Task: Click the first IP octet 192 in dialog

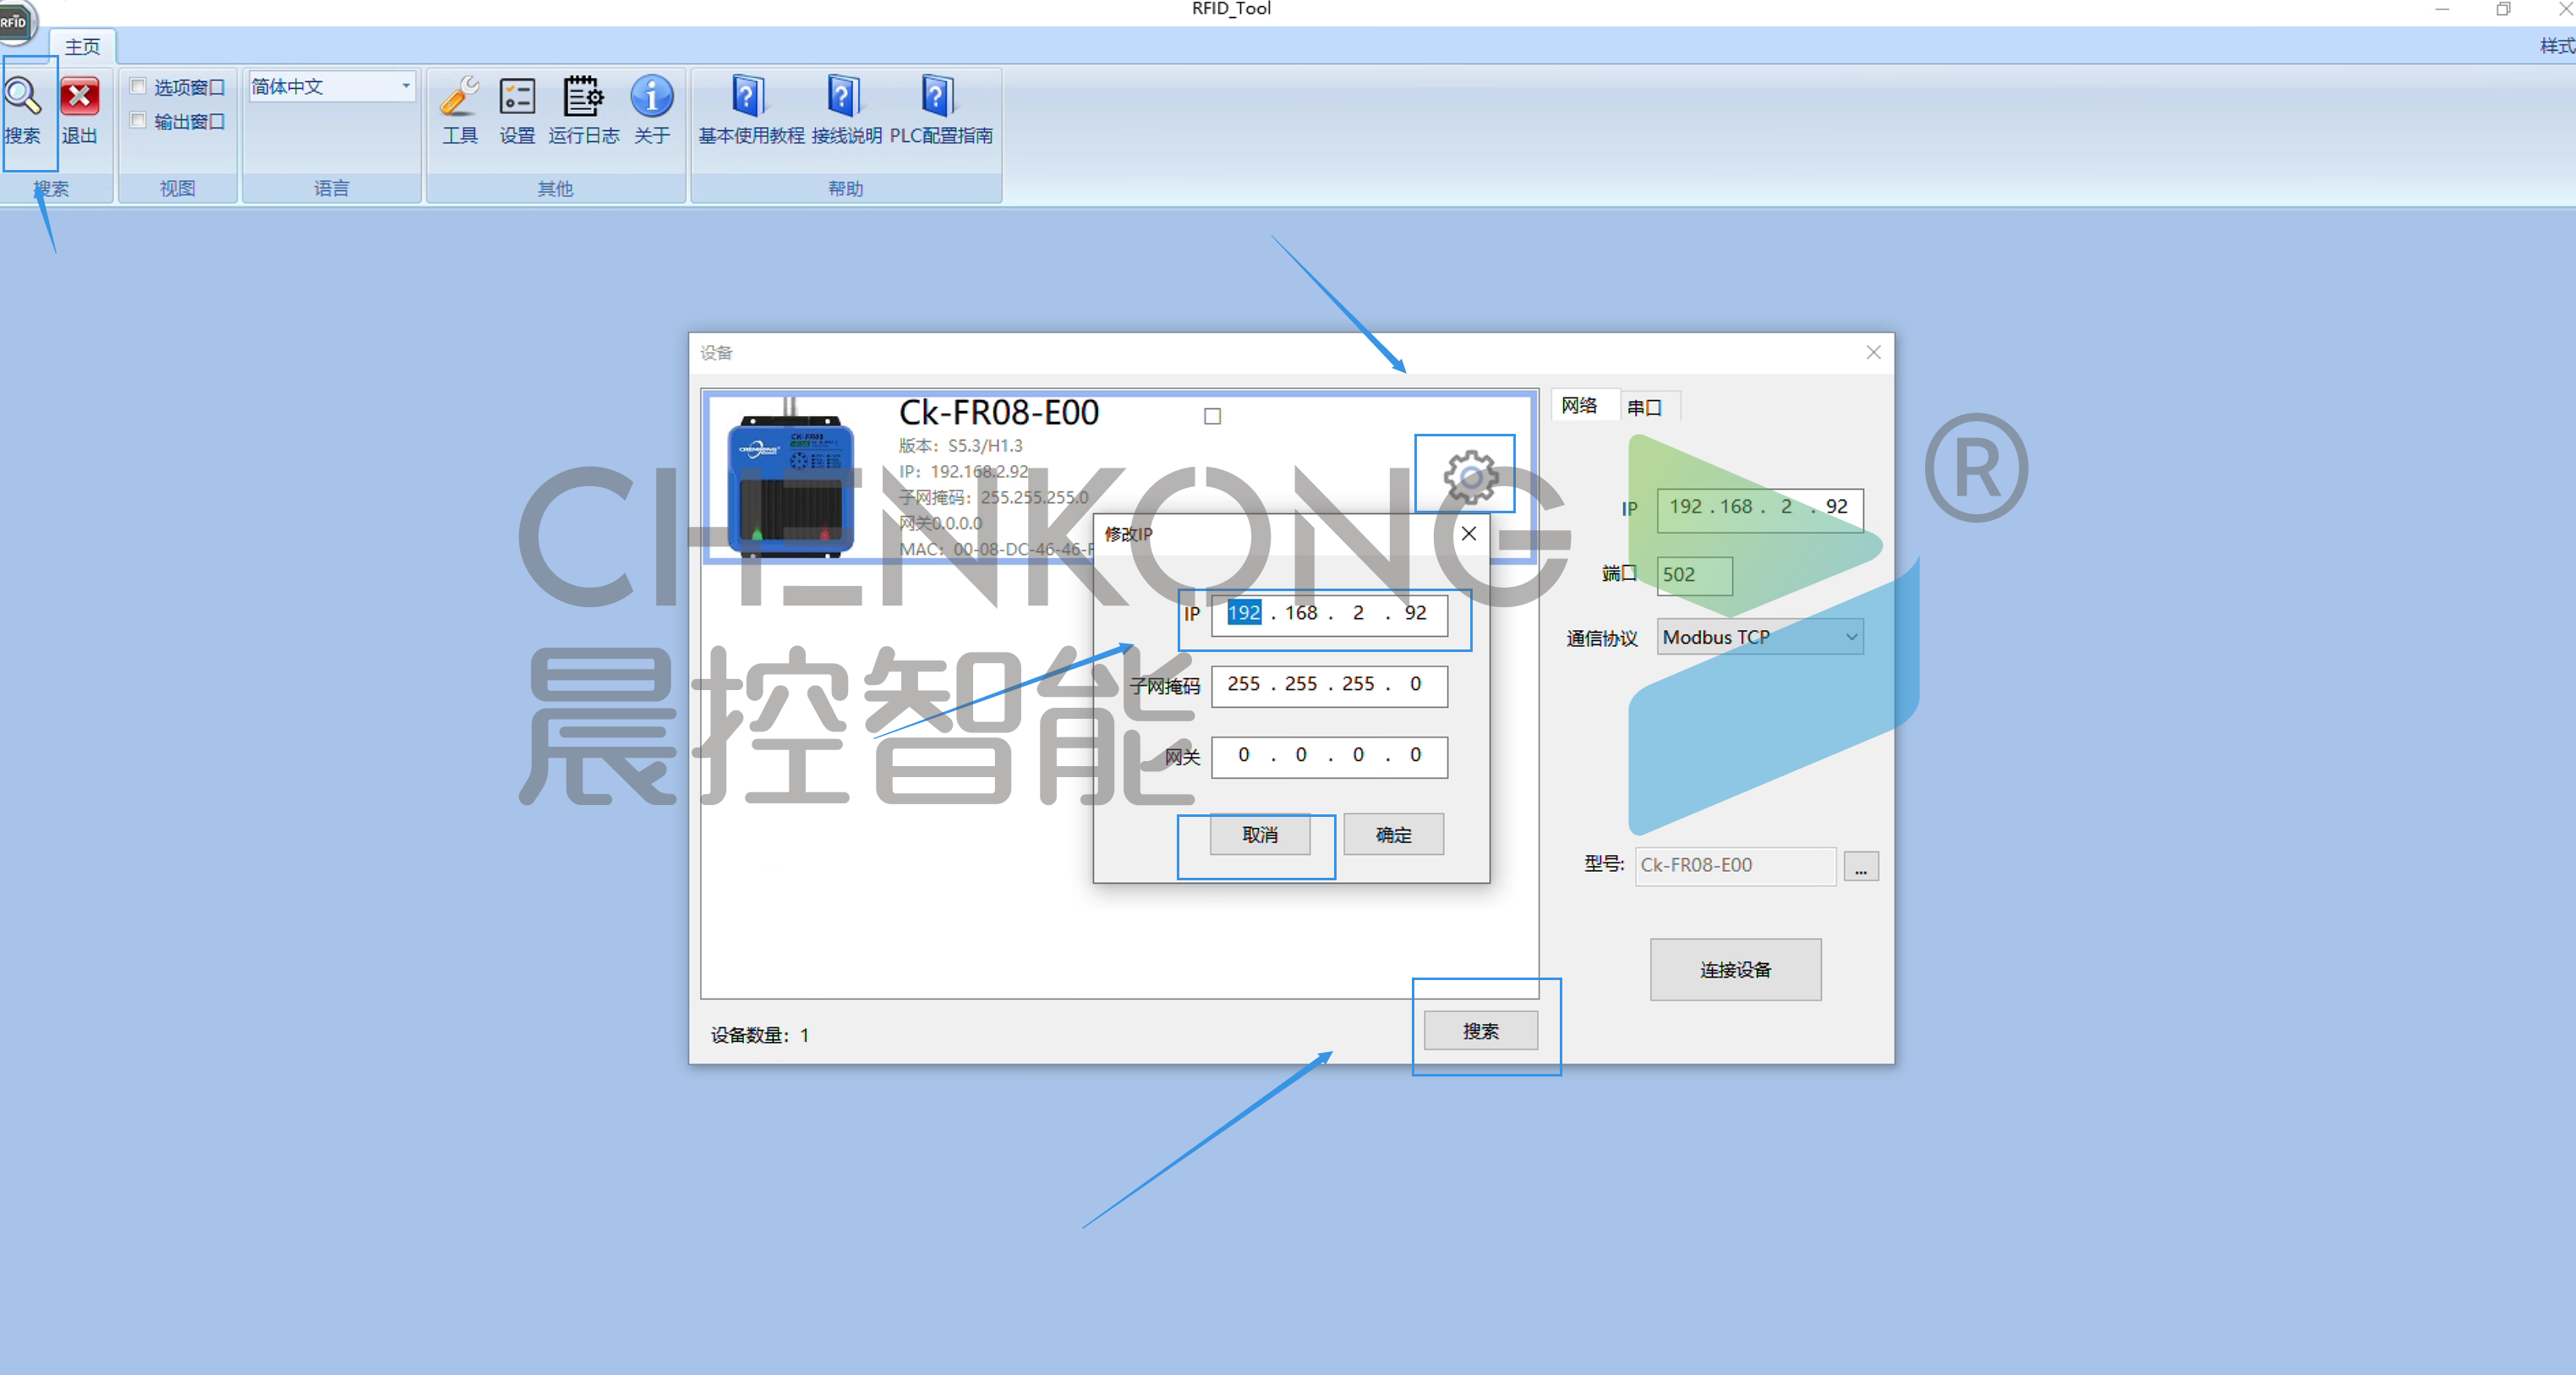Action: point(1244,613)
